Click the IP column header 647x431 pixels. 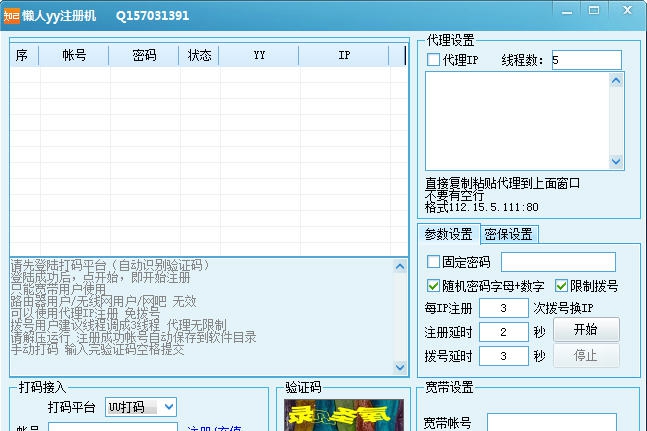[x=344, y=55]
